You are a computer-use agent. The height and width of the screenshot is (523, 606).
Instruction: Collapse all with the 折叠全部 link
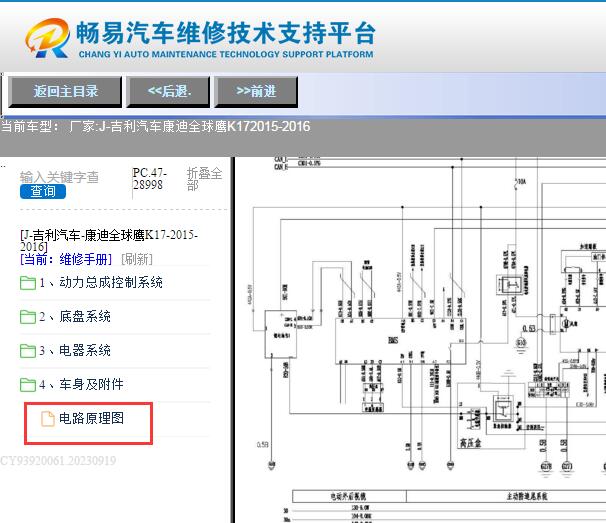pos(204,179)
